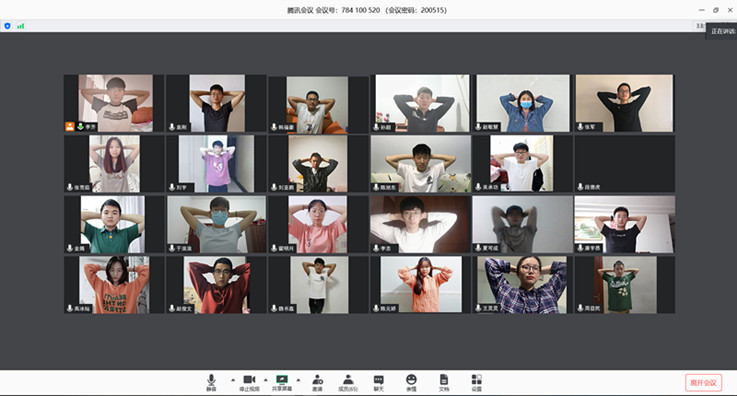Open the invite participants icon
This screenshot has height=396, width=737.
[318, 382]
